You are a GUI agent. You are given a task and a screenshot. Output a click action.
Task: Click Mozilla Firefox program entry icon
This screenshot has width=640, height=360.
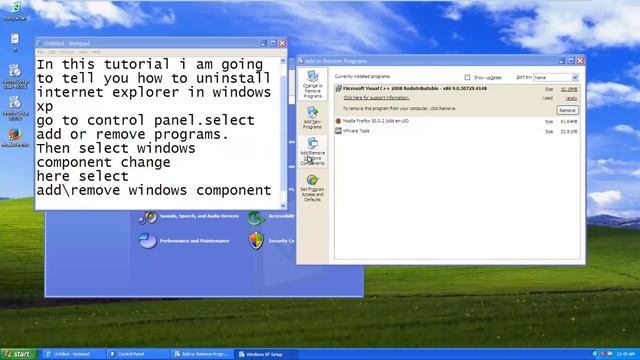(338, 121)
